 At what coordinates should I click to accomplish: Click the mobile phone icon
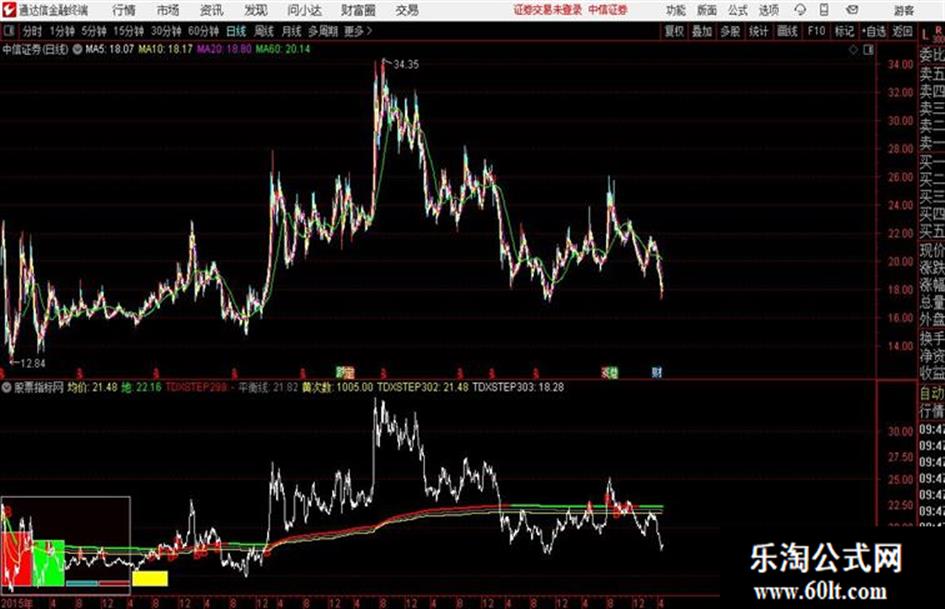tap(824, 10)
